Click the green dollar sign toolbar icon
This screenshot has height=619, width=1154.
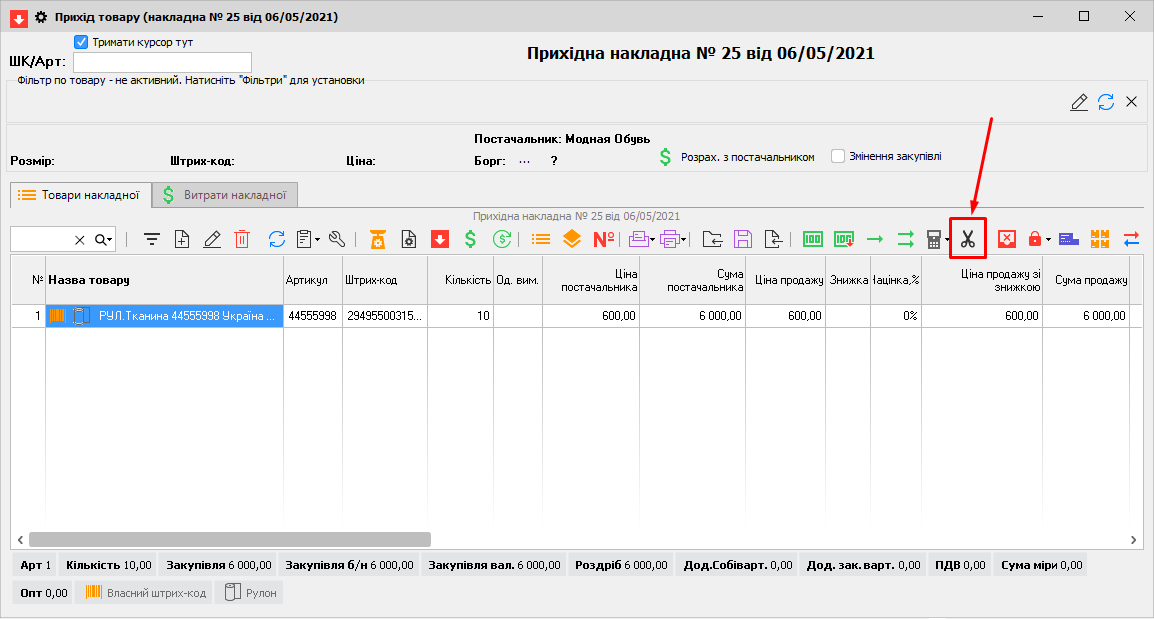point(469,239)
